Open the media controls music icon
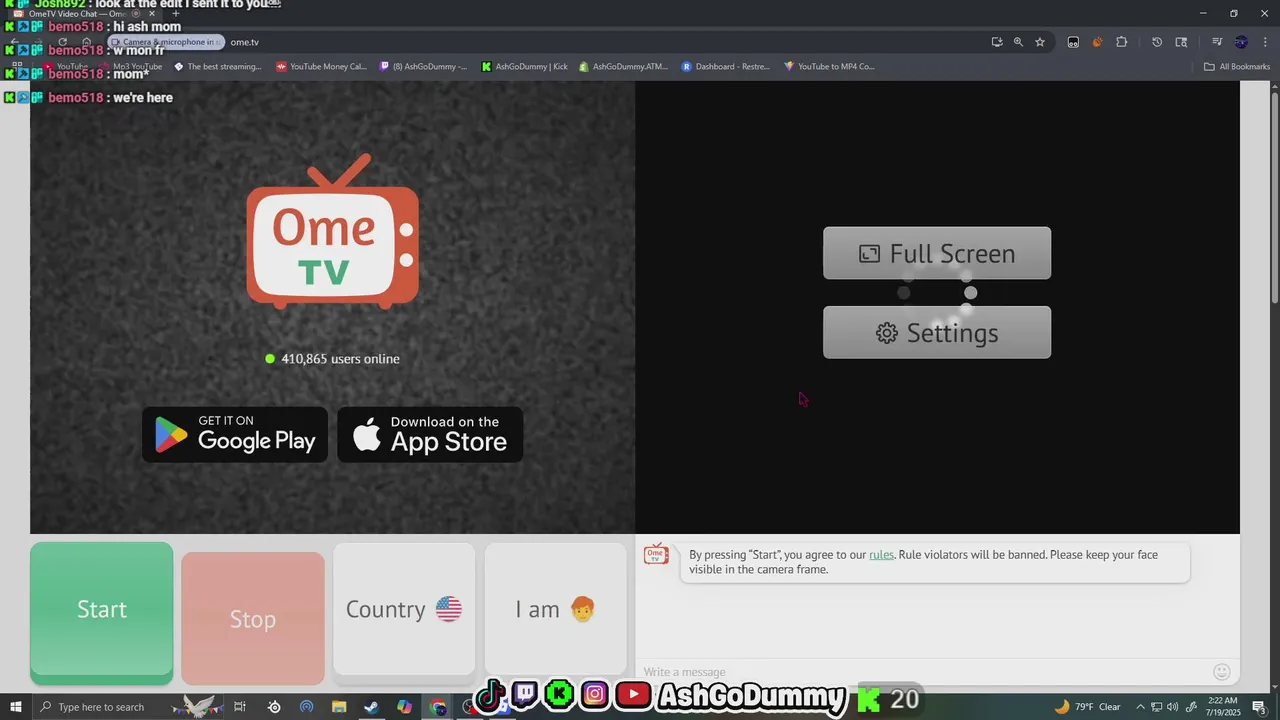1280x720 pixels. pos(1217,42)
